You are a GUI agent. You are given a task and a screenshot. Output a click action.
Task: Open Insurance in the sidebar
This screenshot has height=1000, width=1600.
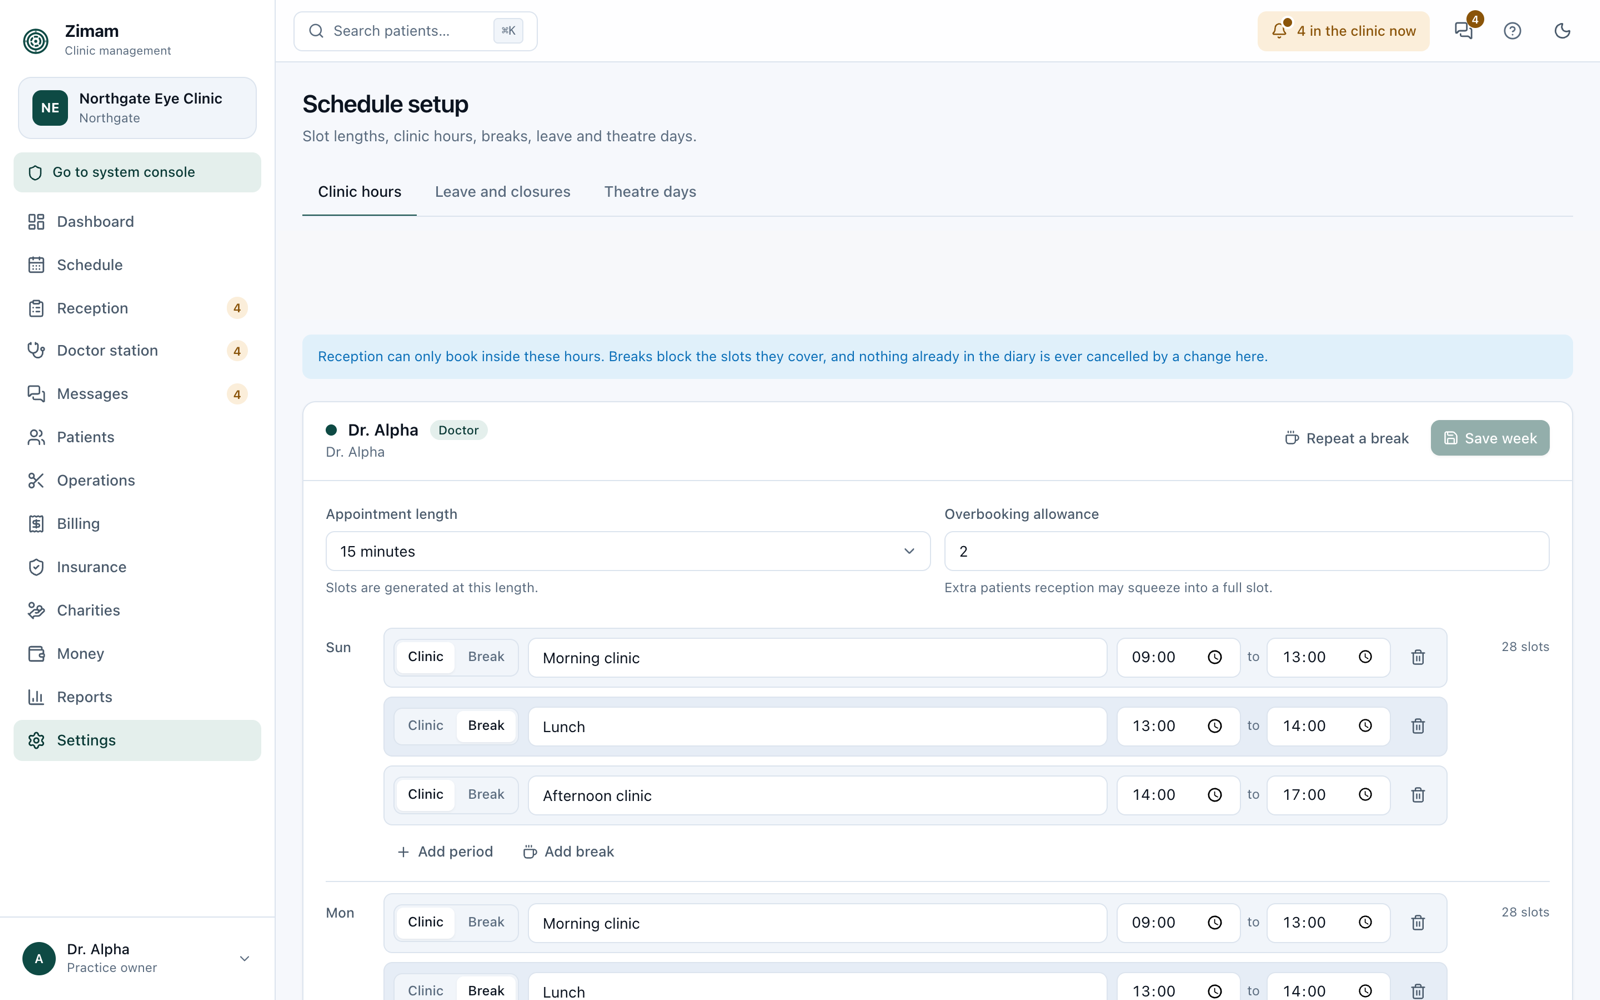point(137,567)
